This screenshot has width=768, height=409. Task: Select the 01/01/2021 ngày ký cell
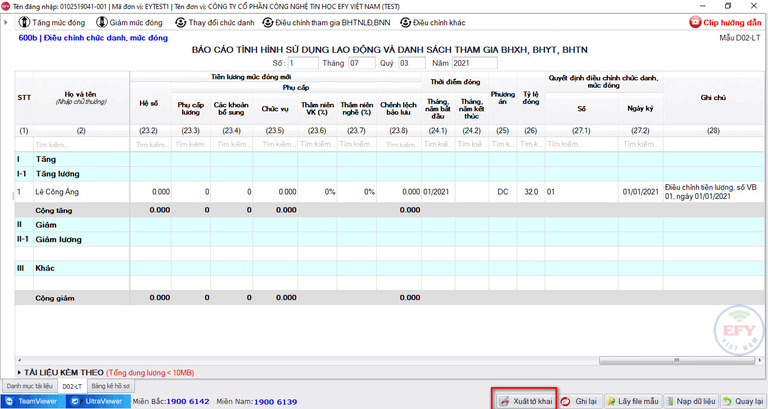point(641,192)
